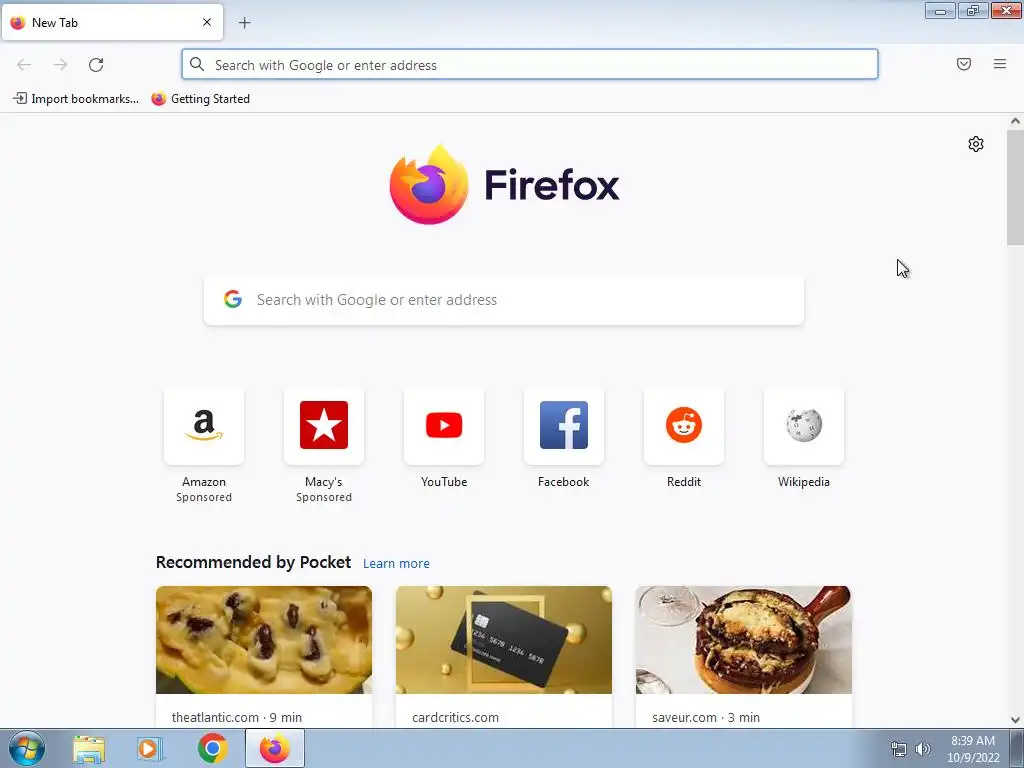The width and height of the screenshot is (1024, 768).
Task: Click Learn more link beside Pocket heading
Action: coord(396,564)
